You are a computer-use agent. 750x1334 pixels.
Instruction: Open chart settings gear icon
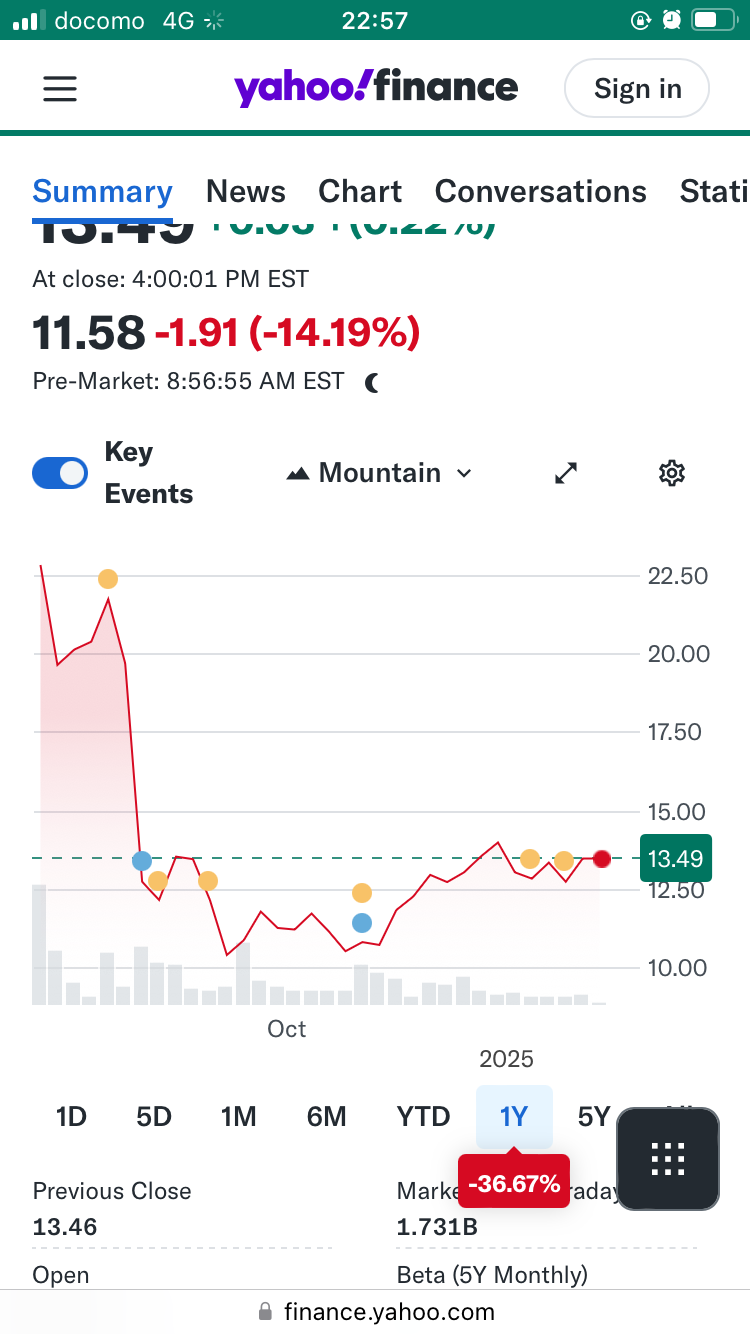672,473
